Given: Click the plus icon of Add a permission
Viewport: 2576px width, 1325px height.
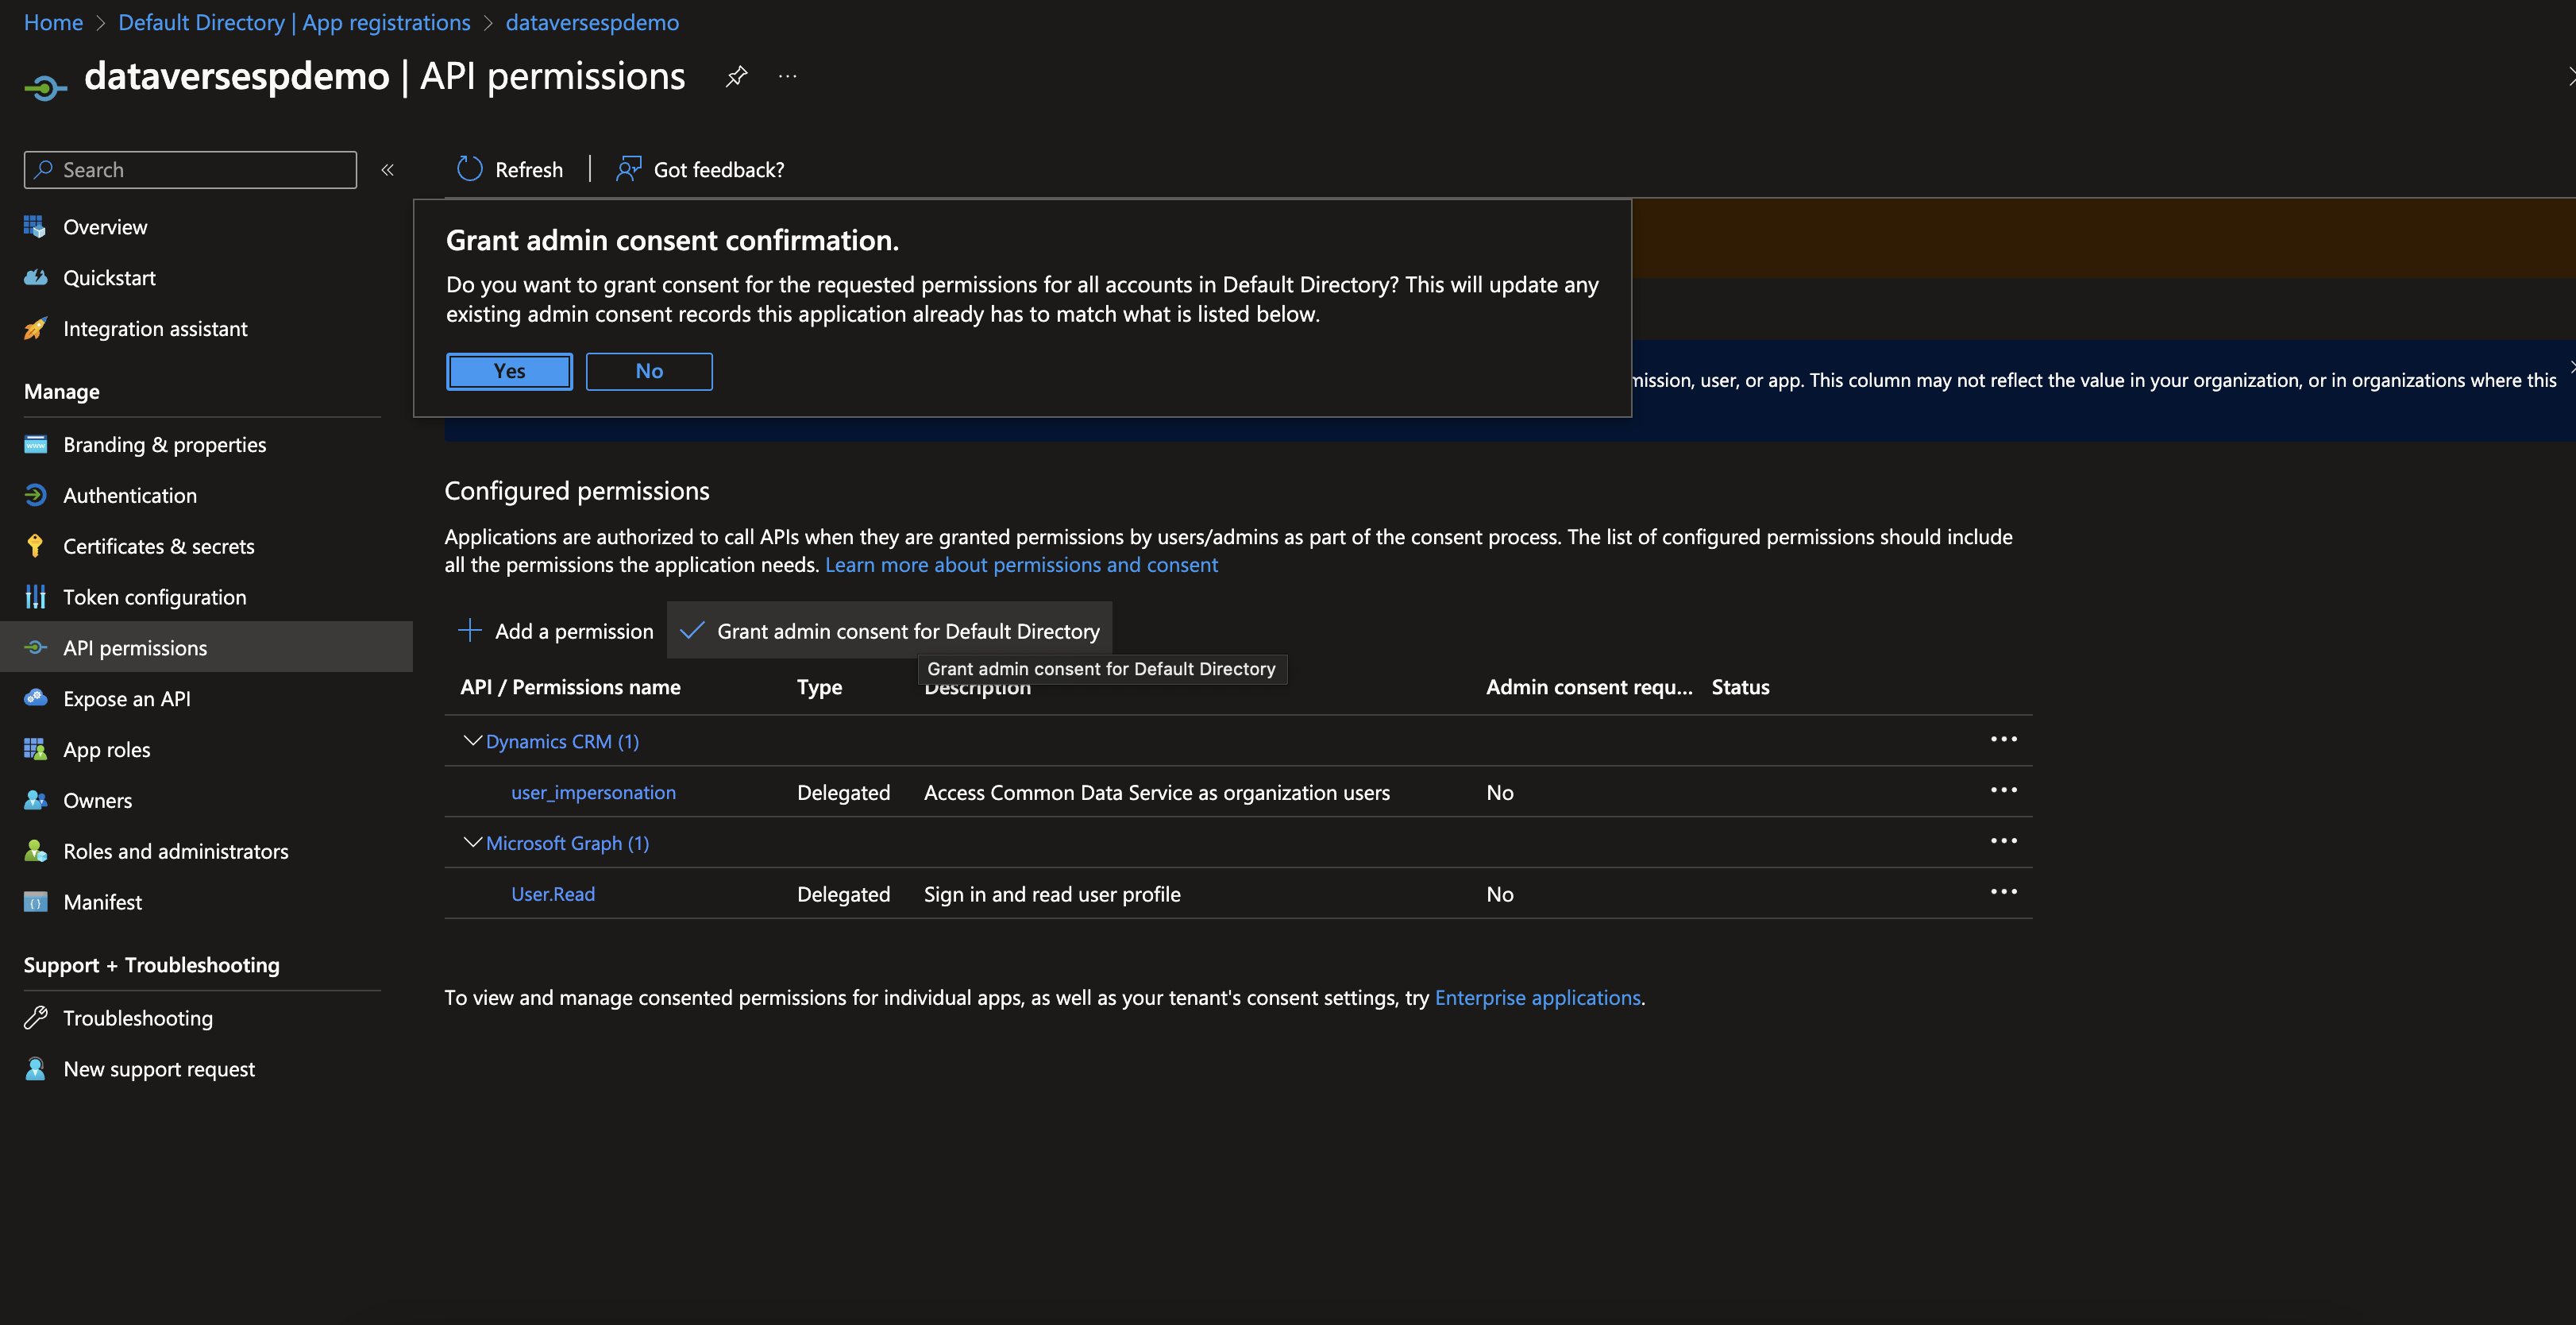Looking at the screenshot, I should point(469,630).
